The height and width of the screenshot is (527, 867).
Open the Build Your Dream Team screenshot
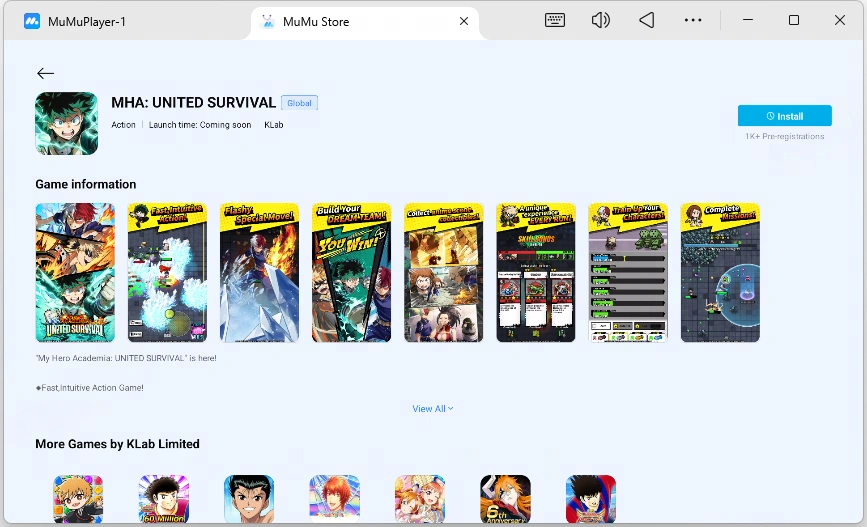pos(352,272)
